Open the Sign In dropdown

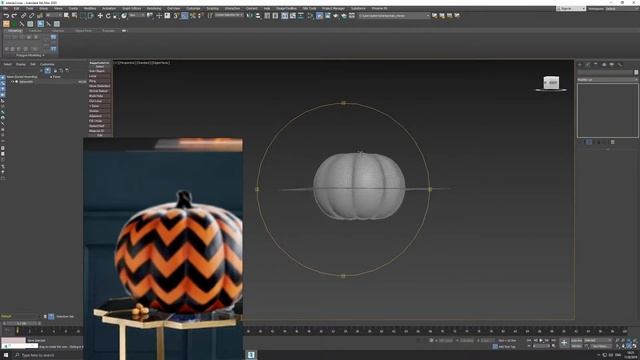point(571,9)
